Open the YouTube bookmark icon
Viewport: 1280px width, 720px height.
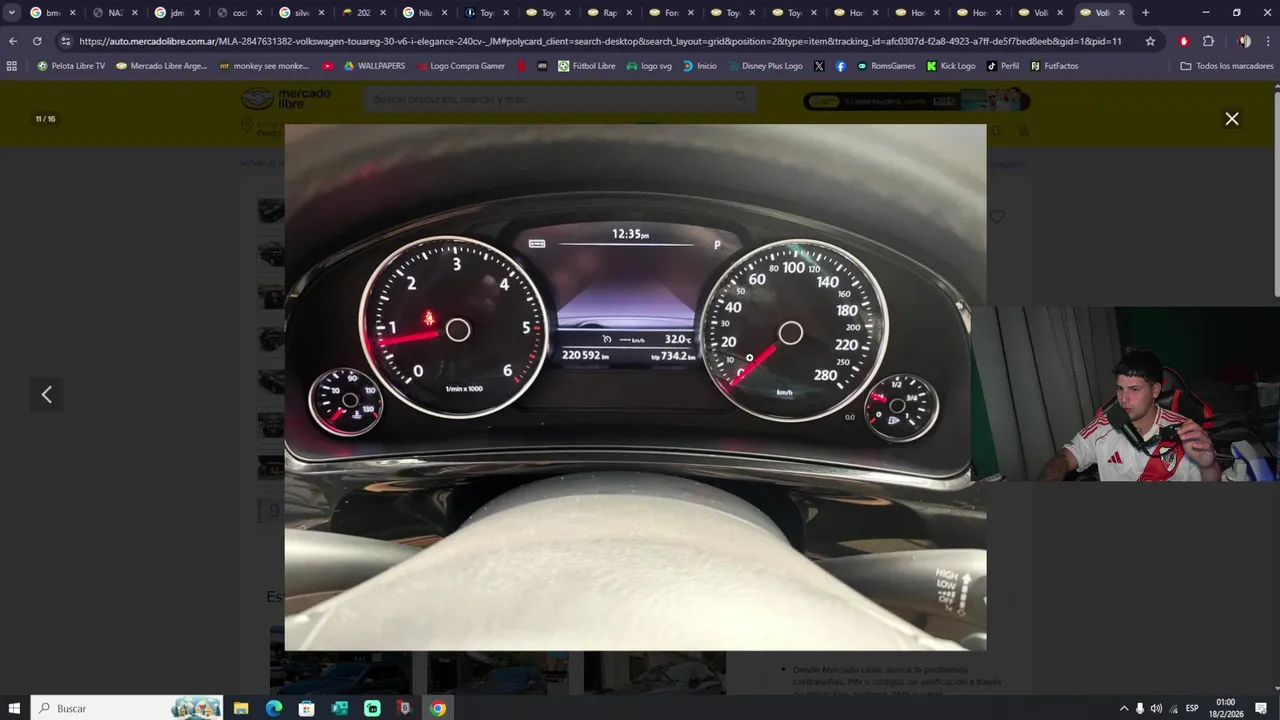click(328, 66)
